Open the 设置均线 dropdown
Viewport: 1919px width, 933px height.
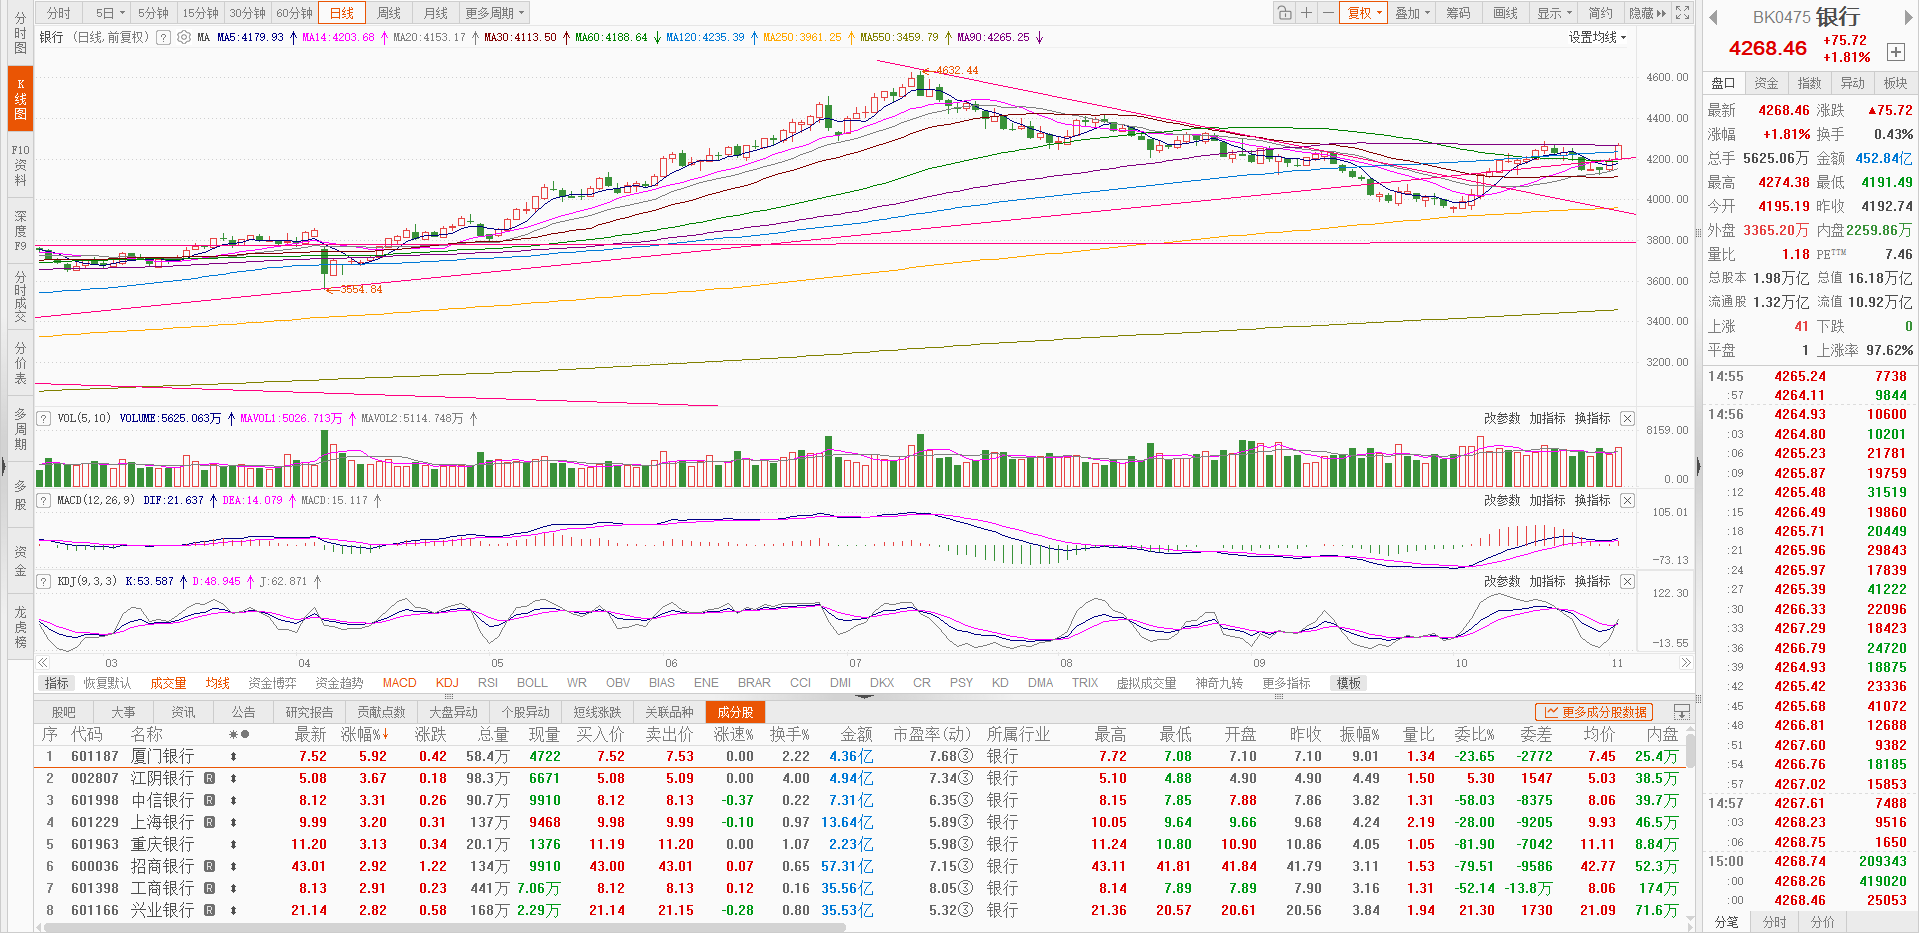point(1597,38)
